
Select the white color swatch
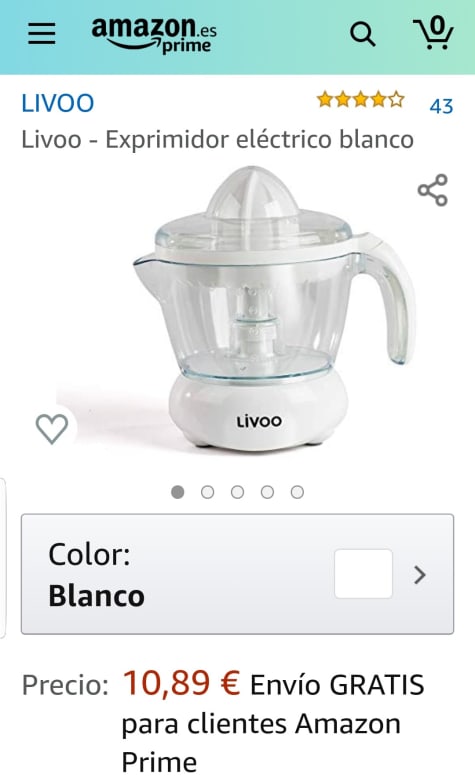click(363, 574)
